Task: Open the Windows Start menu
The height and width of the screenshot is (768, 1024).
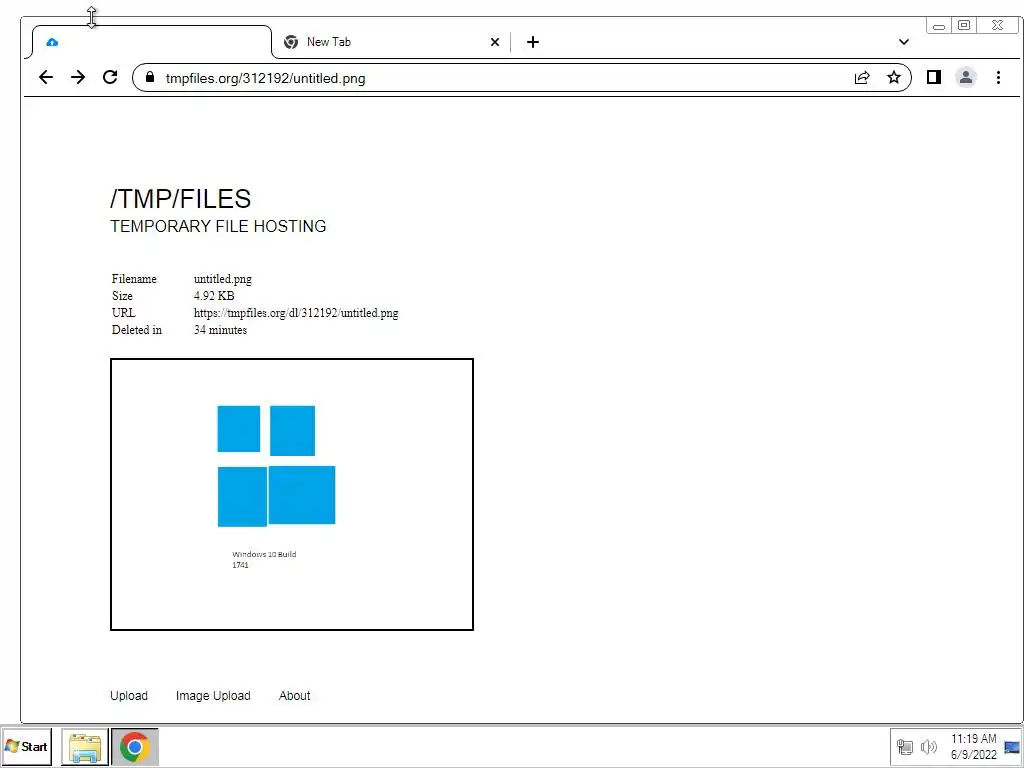Action: click(x=26, y=746)
